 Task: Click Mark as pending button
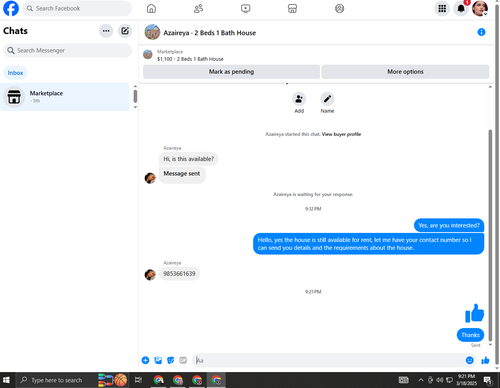(x=231, y=72)
